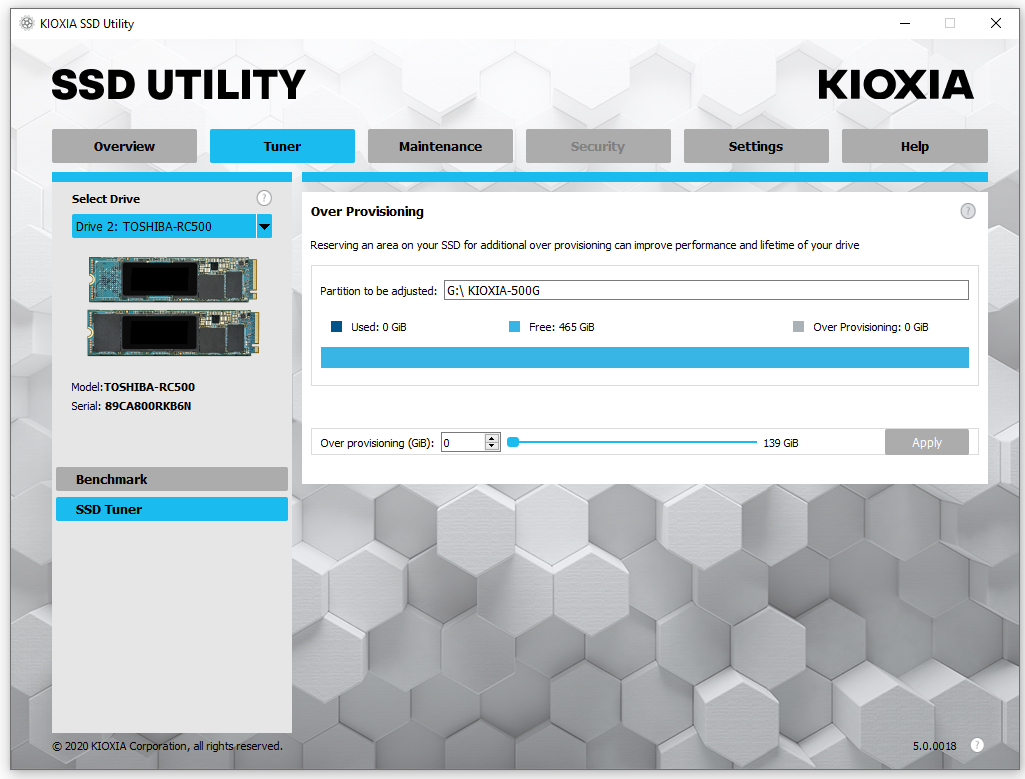Click the light blue Free color swatch
The height and width of the screenshot is (779, 1025).
point(514,327)
